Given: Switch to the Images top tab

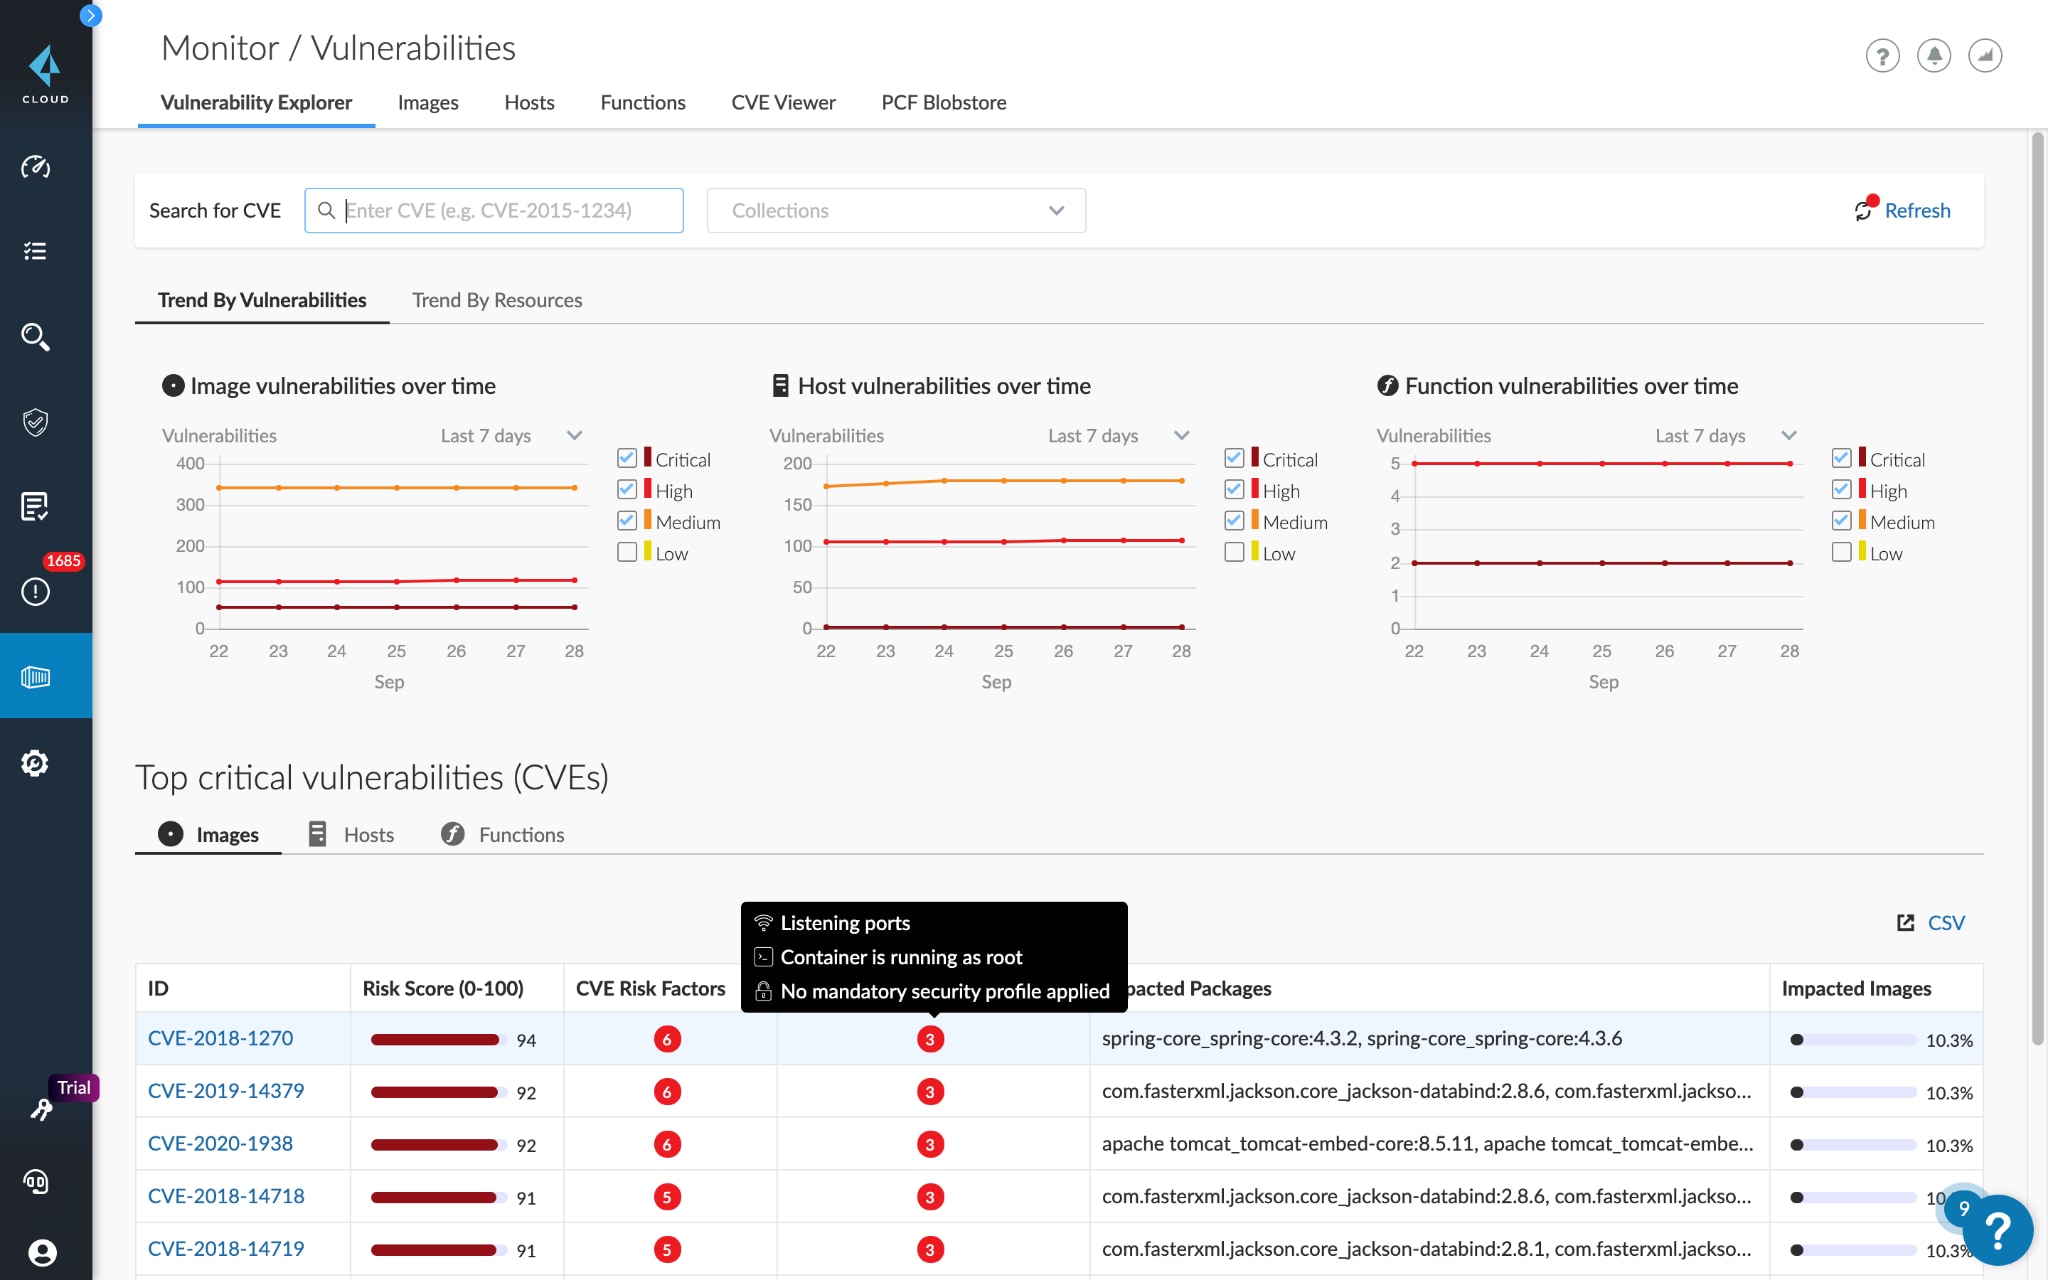Looking at the screenshot, I should (x=428, y=102).
